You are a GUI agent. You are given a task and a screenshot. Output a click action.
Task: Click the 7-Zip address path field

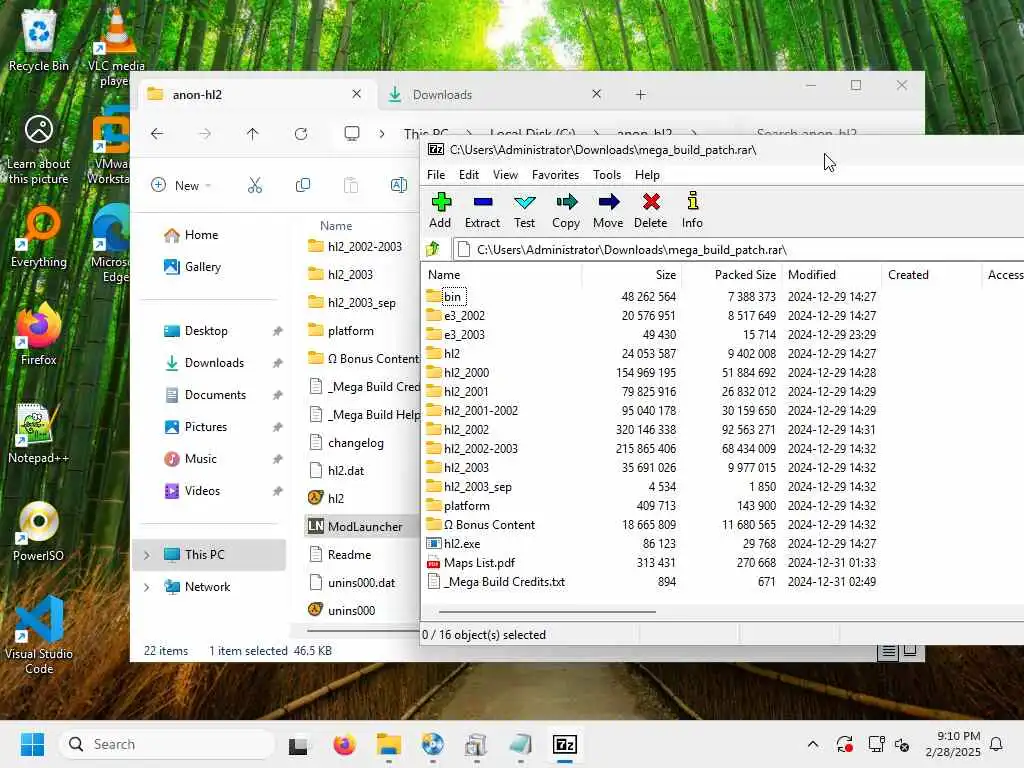pyautogui.click(x=738, y=249)
